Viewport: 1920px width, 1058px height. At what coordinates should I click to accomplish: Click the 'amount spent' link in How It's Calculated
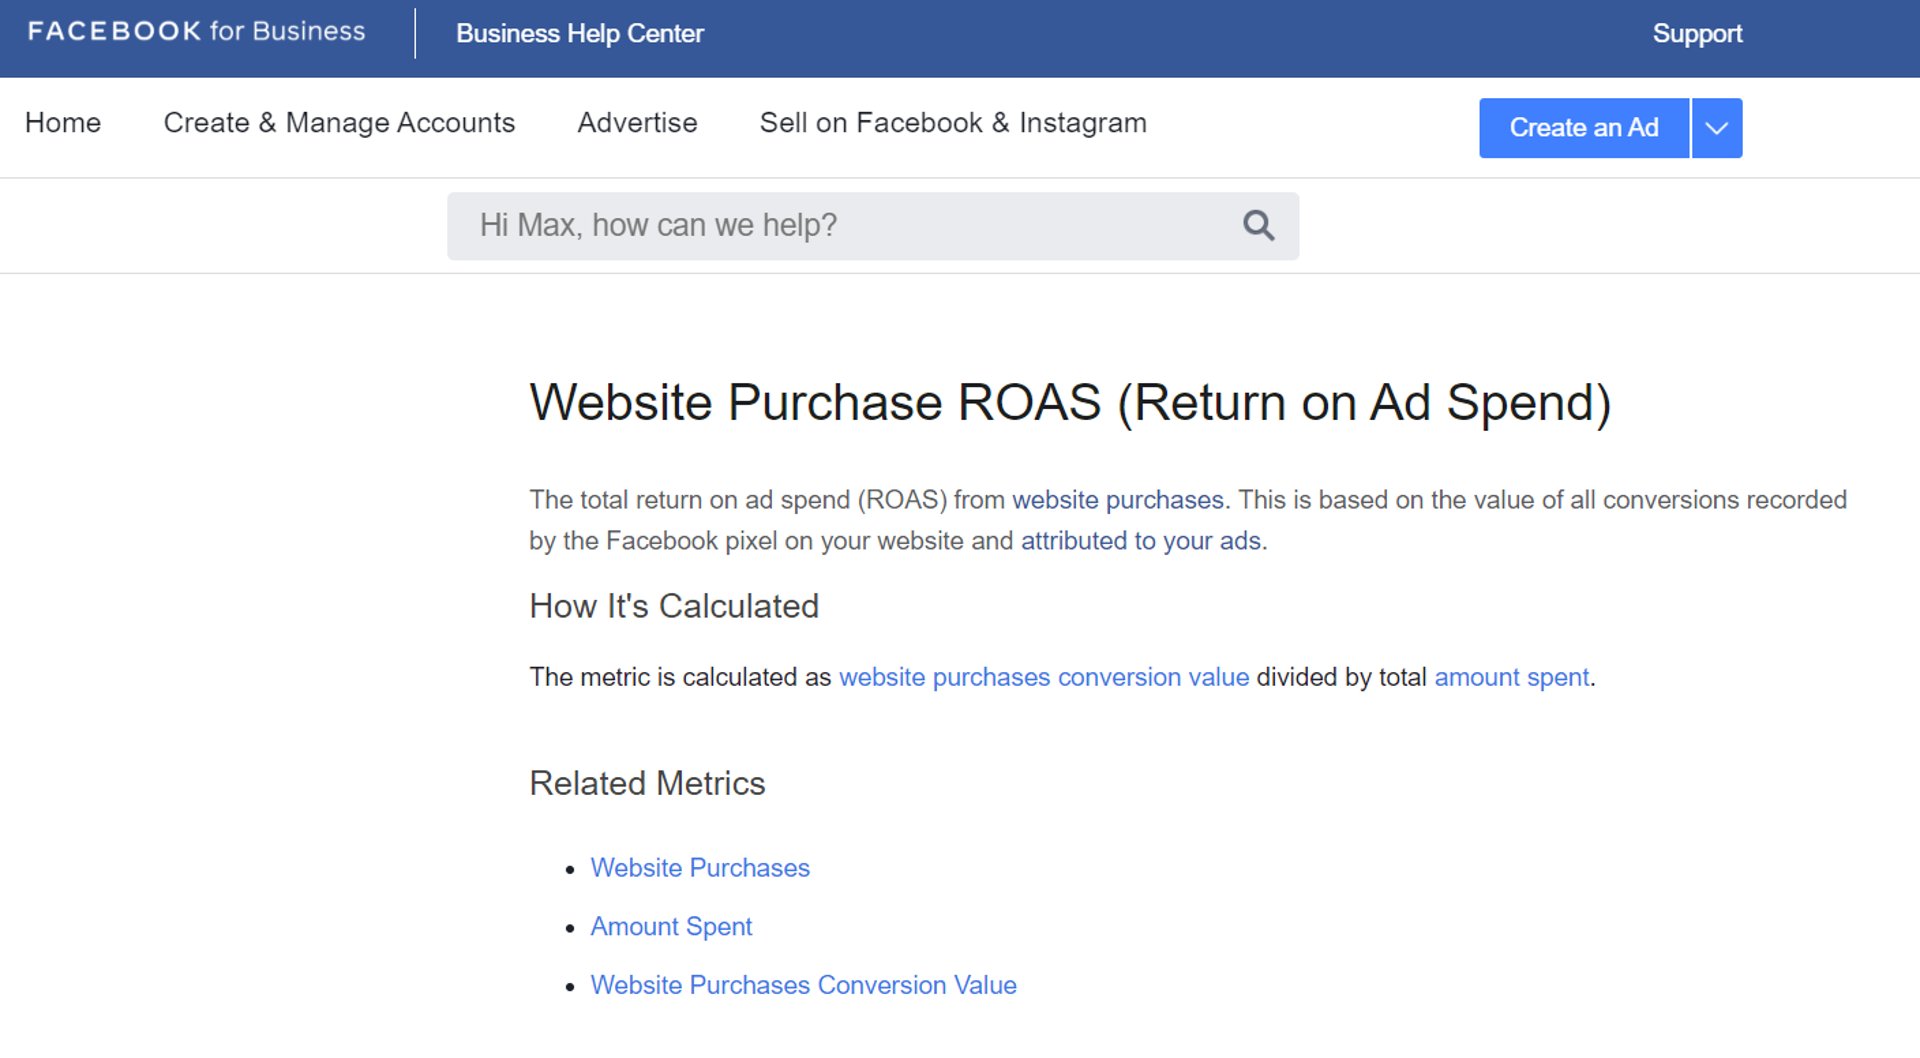pos(1512,677)
